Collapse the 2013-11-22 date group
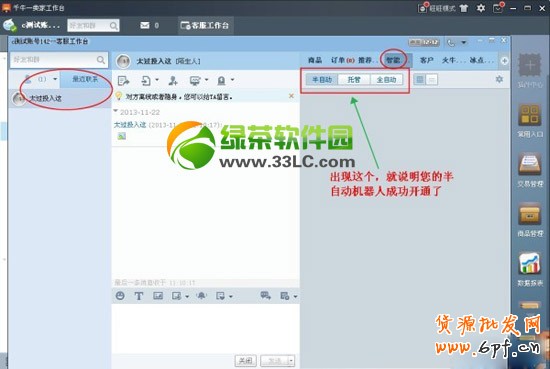 click(x=116, y=111)
